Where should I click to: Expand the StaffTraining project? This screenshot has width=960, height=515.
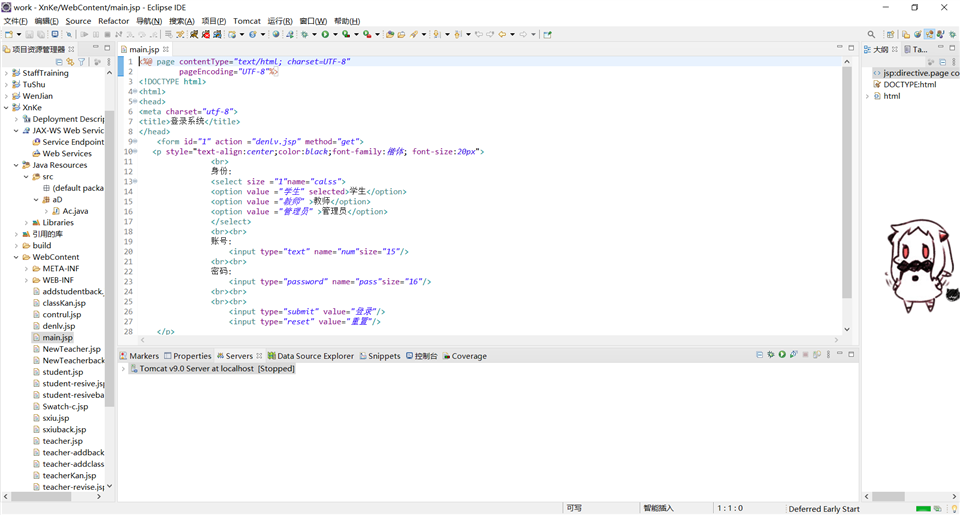(x=6, y=73)
